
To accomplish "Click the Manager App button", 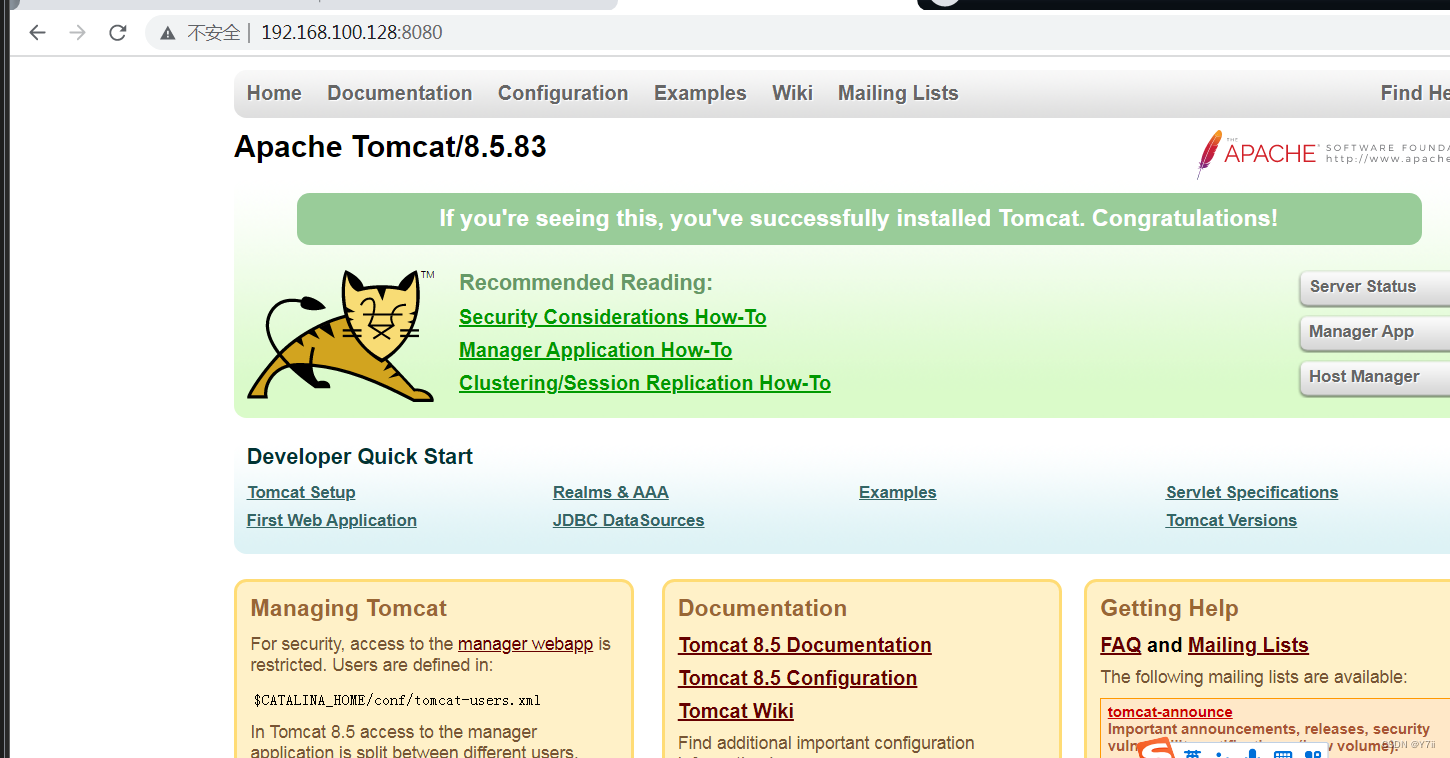I will coord(1375,332).
